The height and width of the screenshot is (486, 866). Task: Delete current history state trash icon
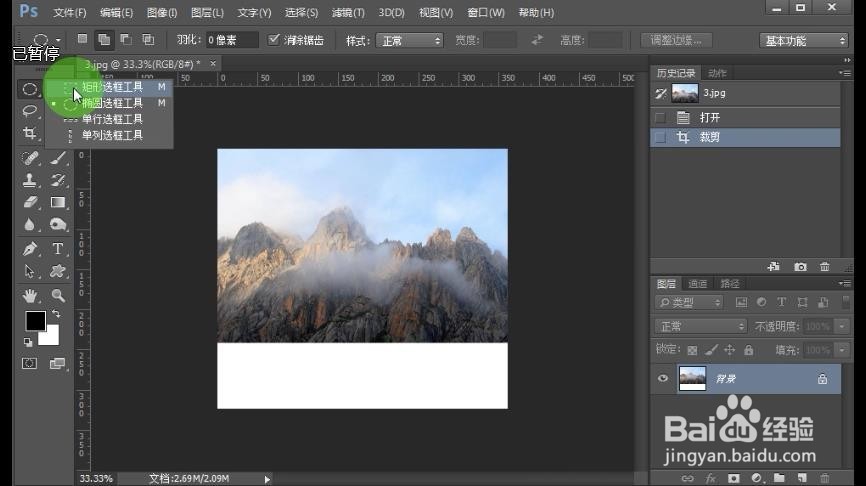click(x=825, y=267)
